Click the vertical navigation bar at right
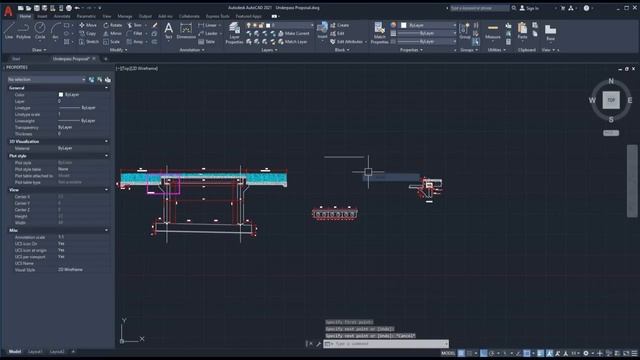This screenshot has width=640, height=360. 632,181
